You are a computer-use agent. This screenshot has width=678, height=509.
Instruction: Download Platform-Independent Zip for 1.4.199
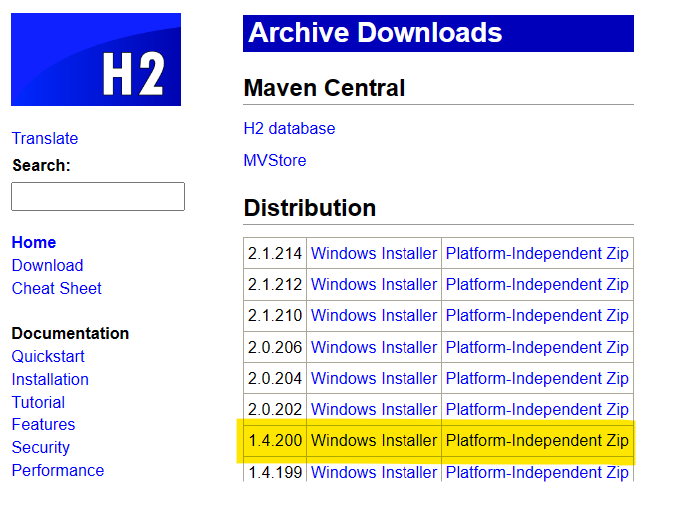point(537,472)
